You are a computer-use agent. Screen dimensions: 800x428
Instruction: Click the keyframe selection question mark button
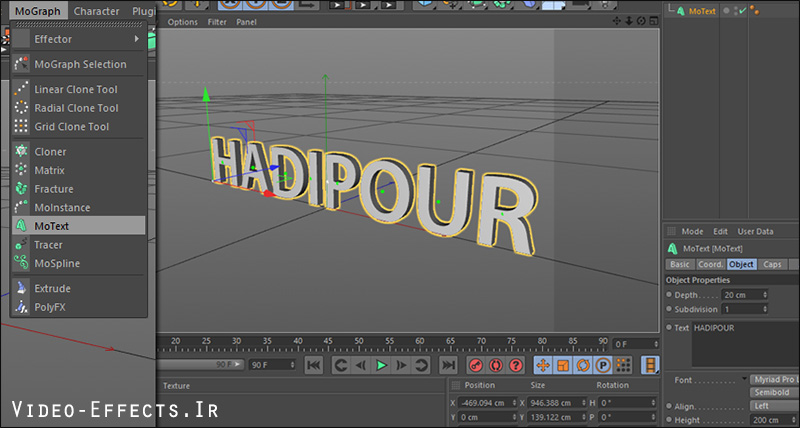(516, 365)
